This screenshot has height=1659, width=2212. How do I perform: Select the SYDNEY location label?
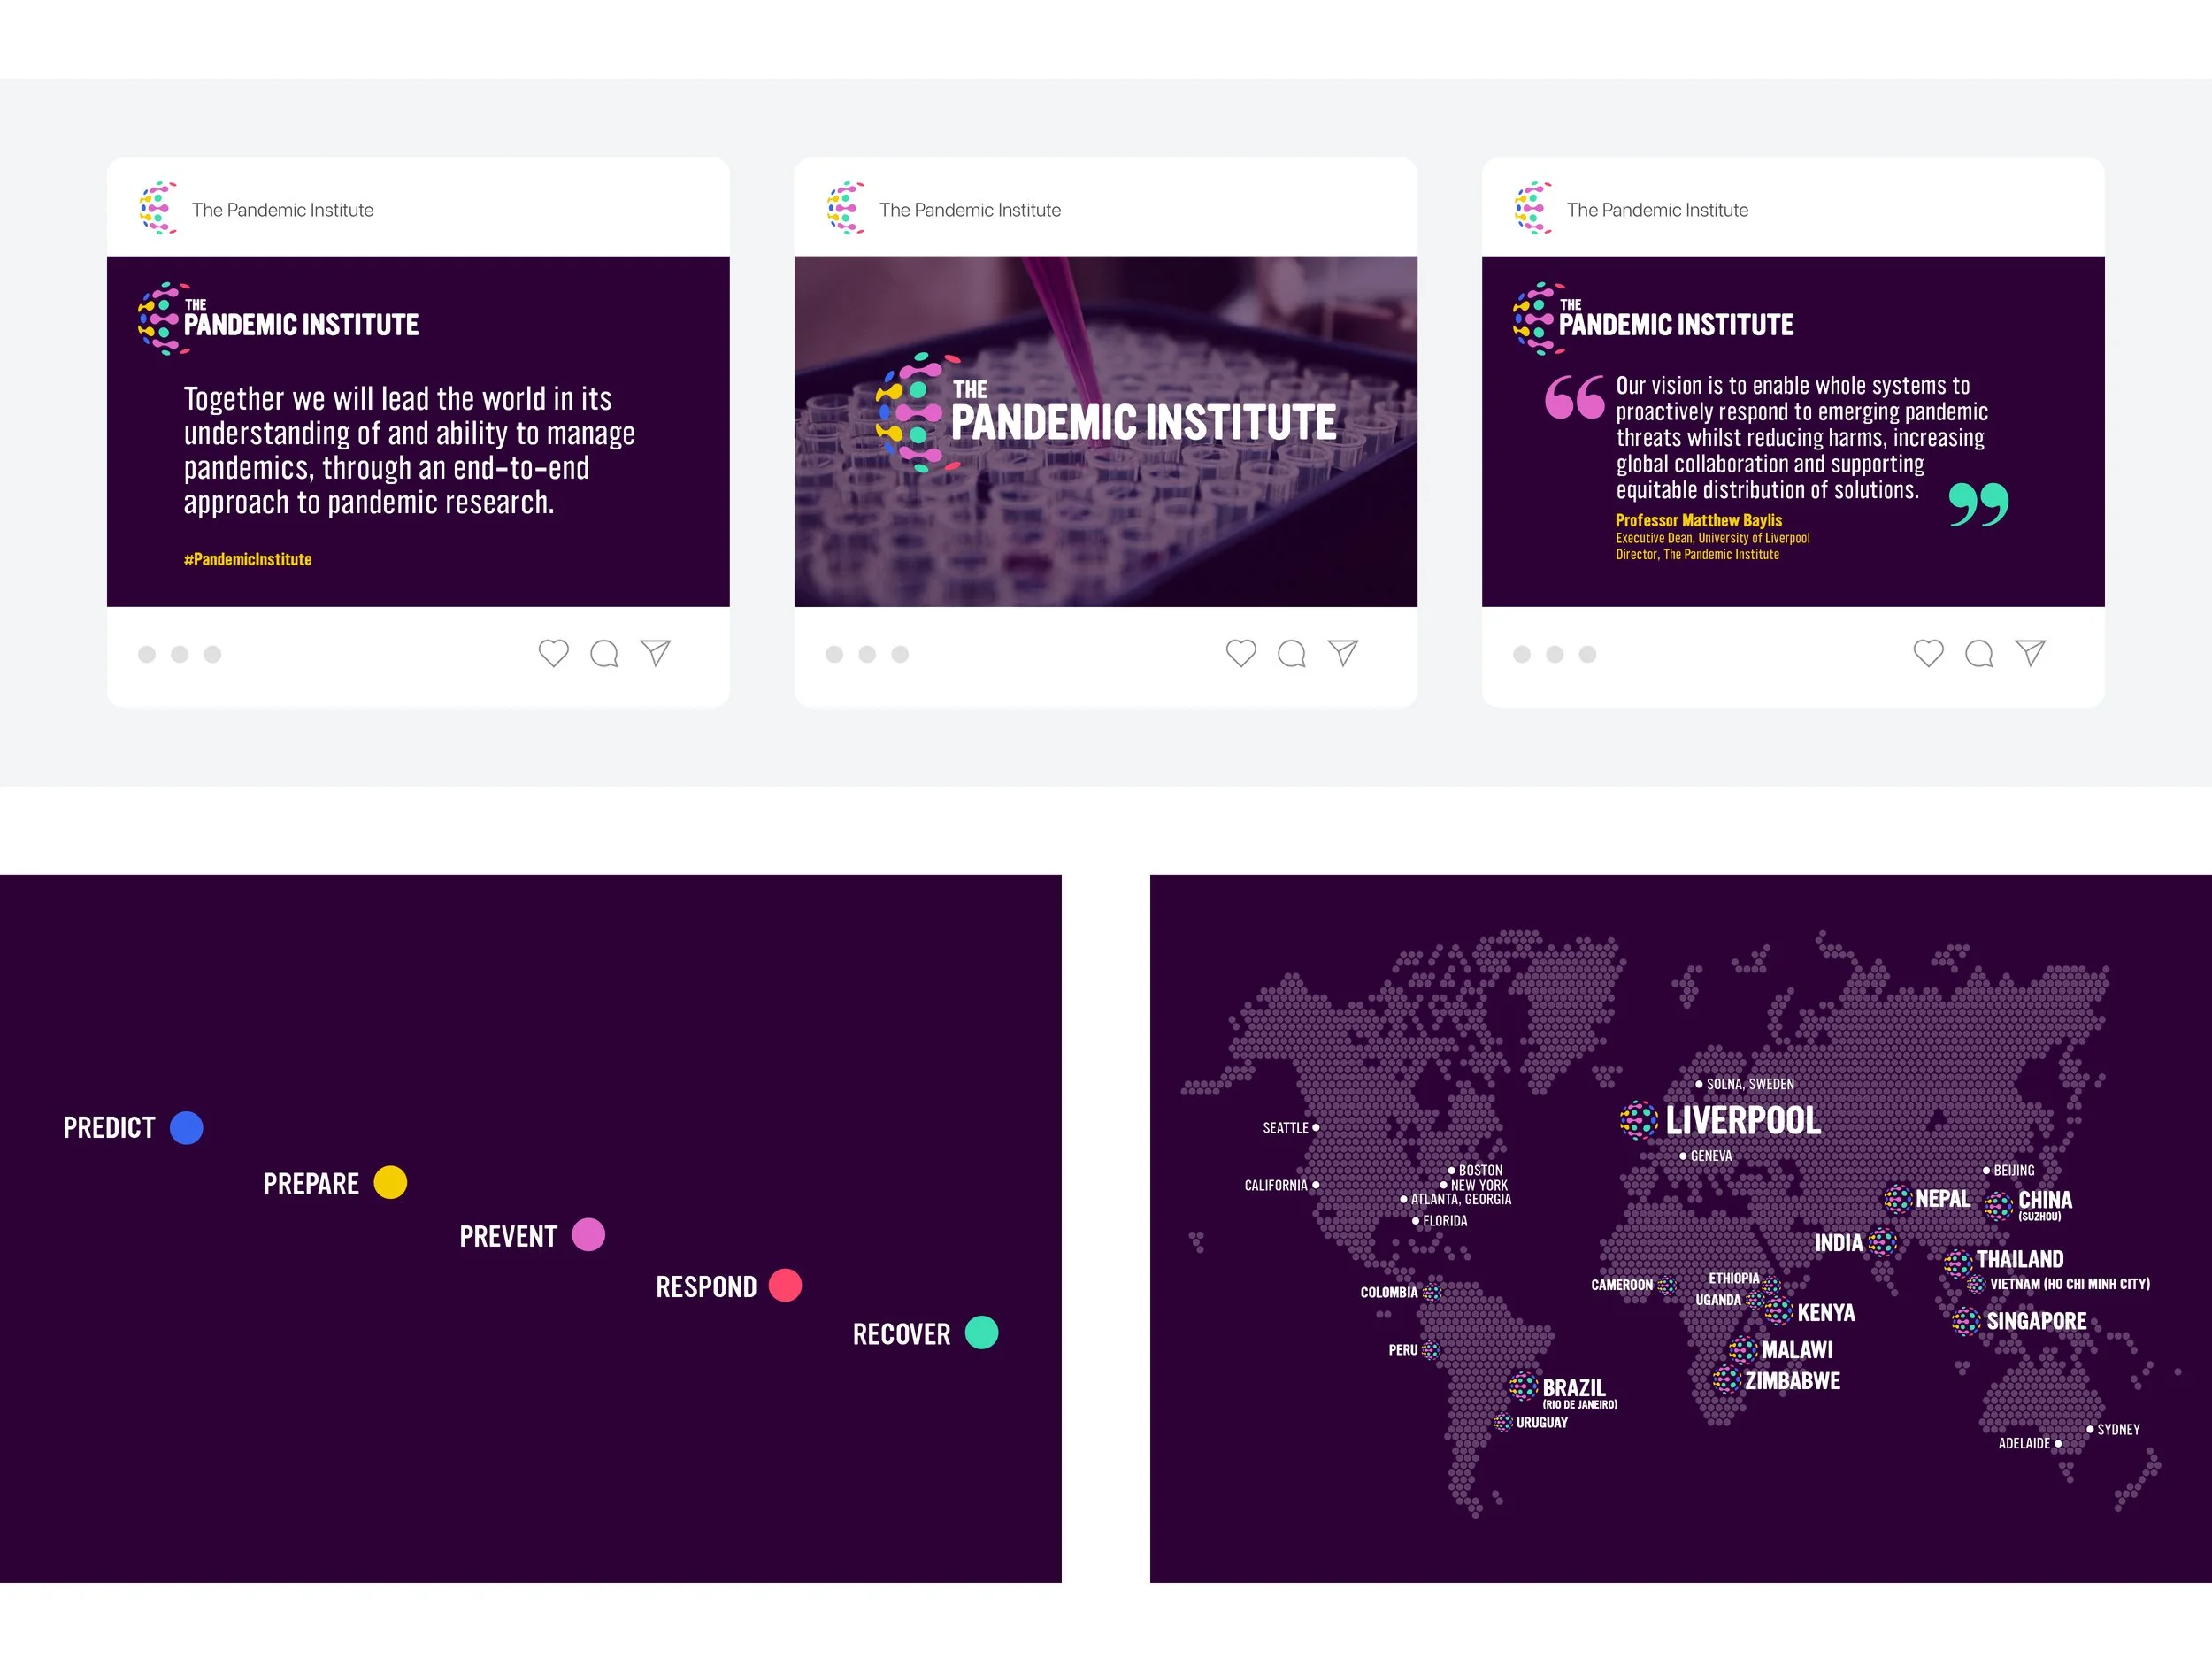click(x=2118, y=1430)
